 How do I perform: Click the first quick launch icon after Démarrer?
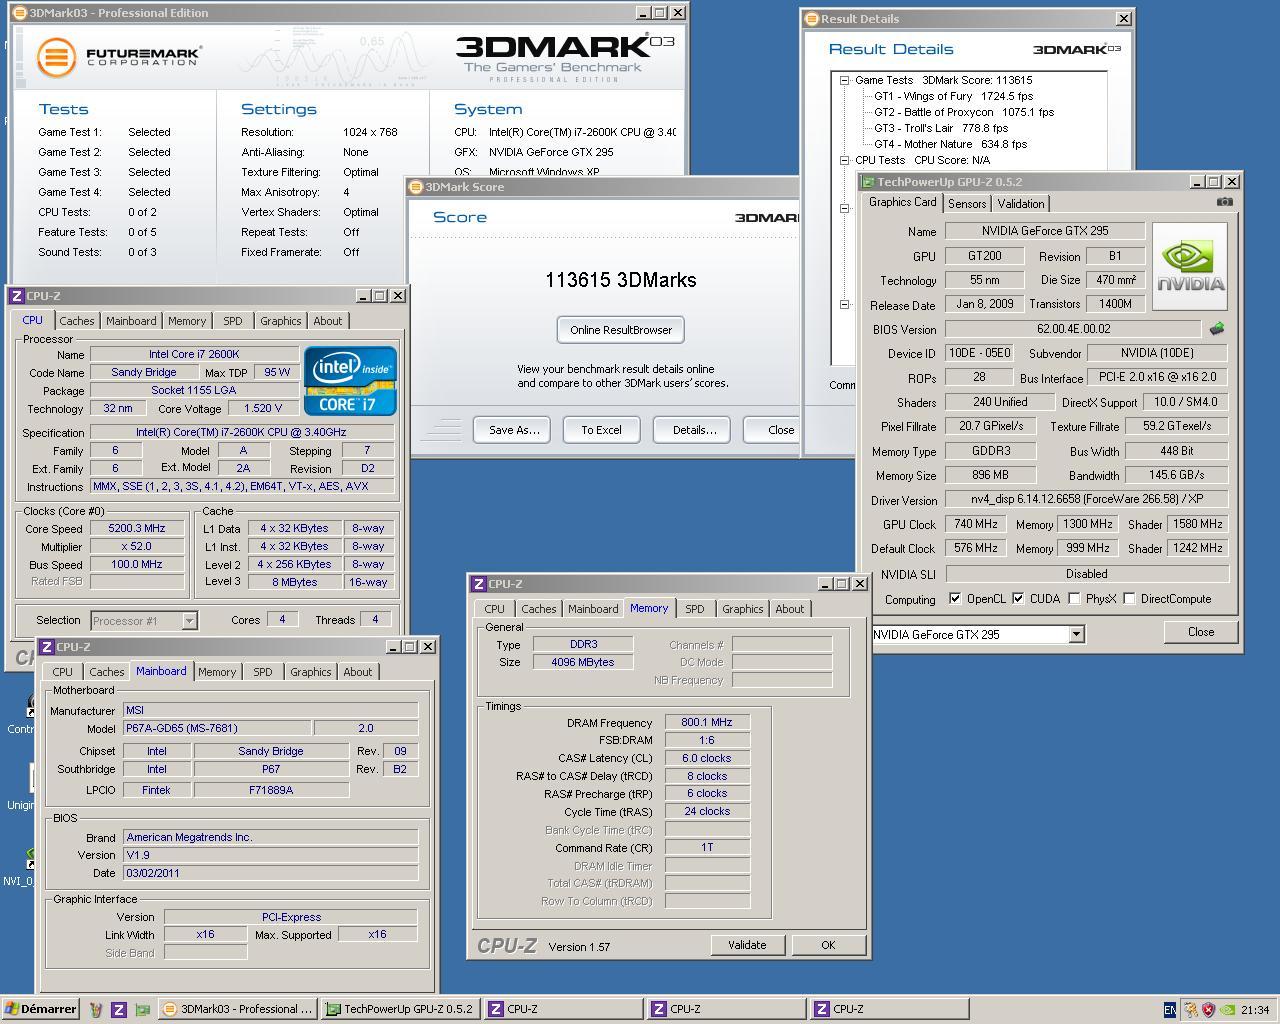[x=96, y=1009]
